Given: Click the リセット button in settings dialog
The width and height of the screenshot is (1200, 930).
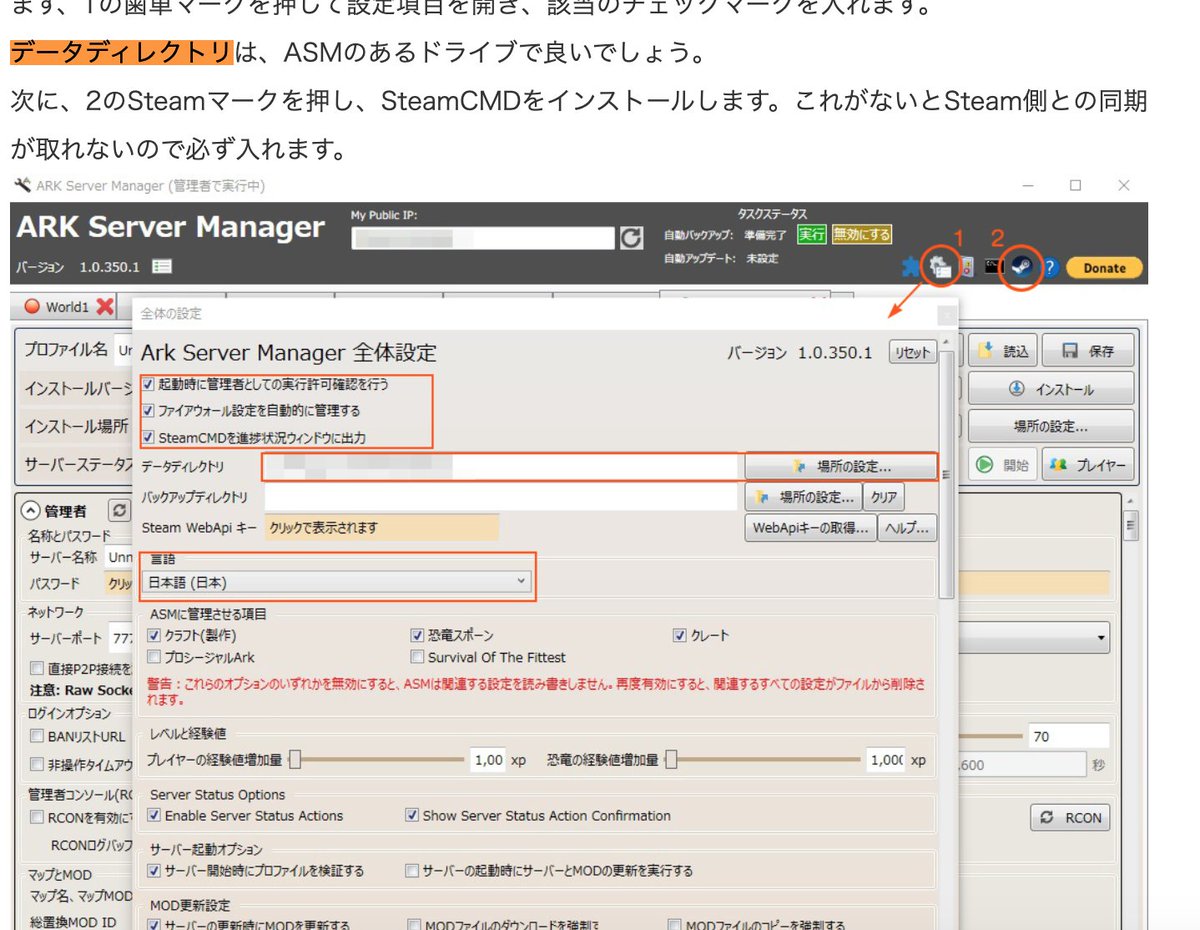Looking at the screenshot, I should pyautogui.click(x=912, y=352).
